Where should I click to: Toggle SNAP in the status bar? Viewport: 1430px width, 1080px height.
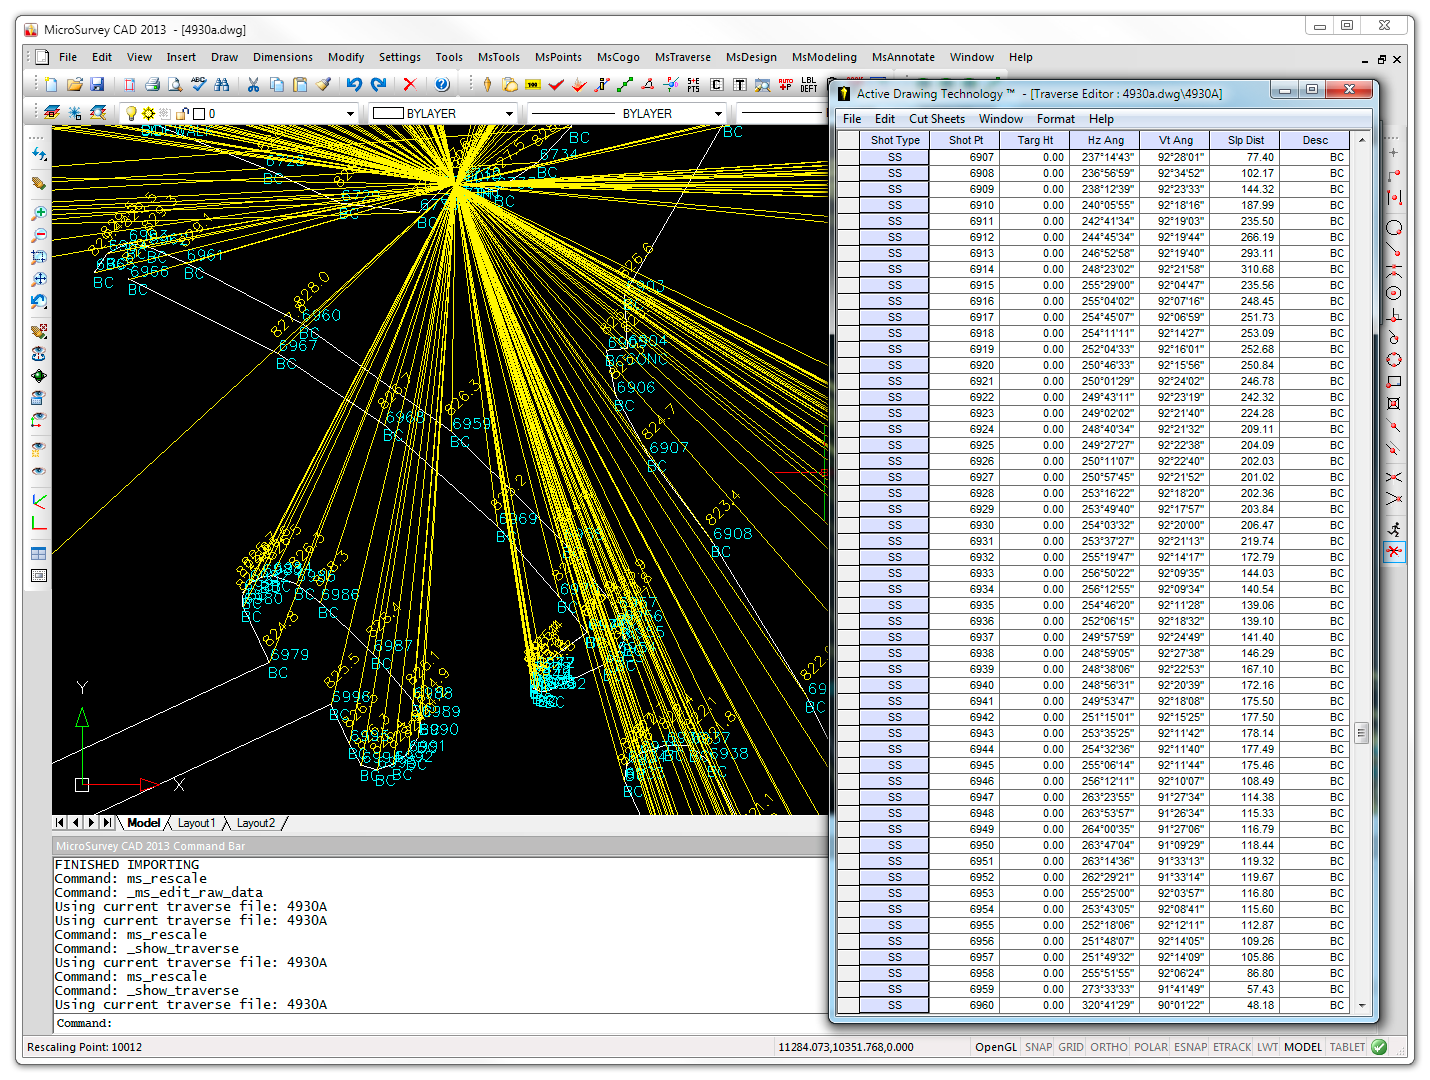[x=1038, y=1047]
